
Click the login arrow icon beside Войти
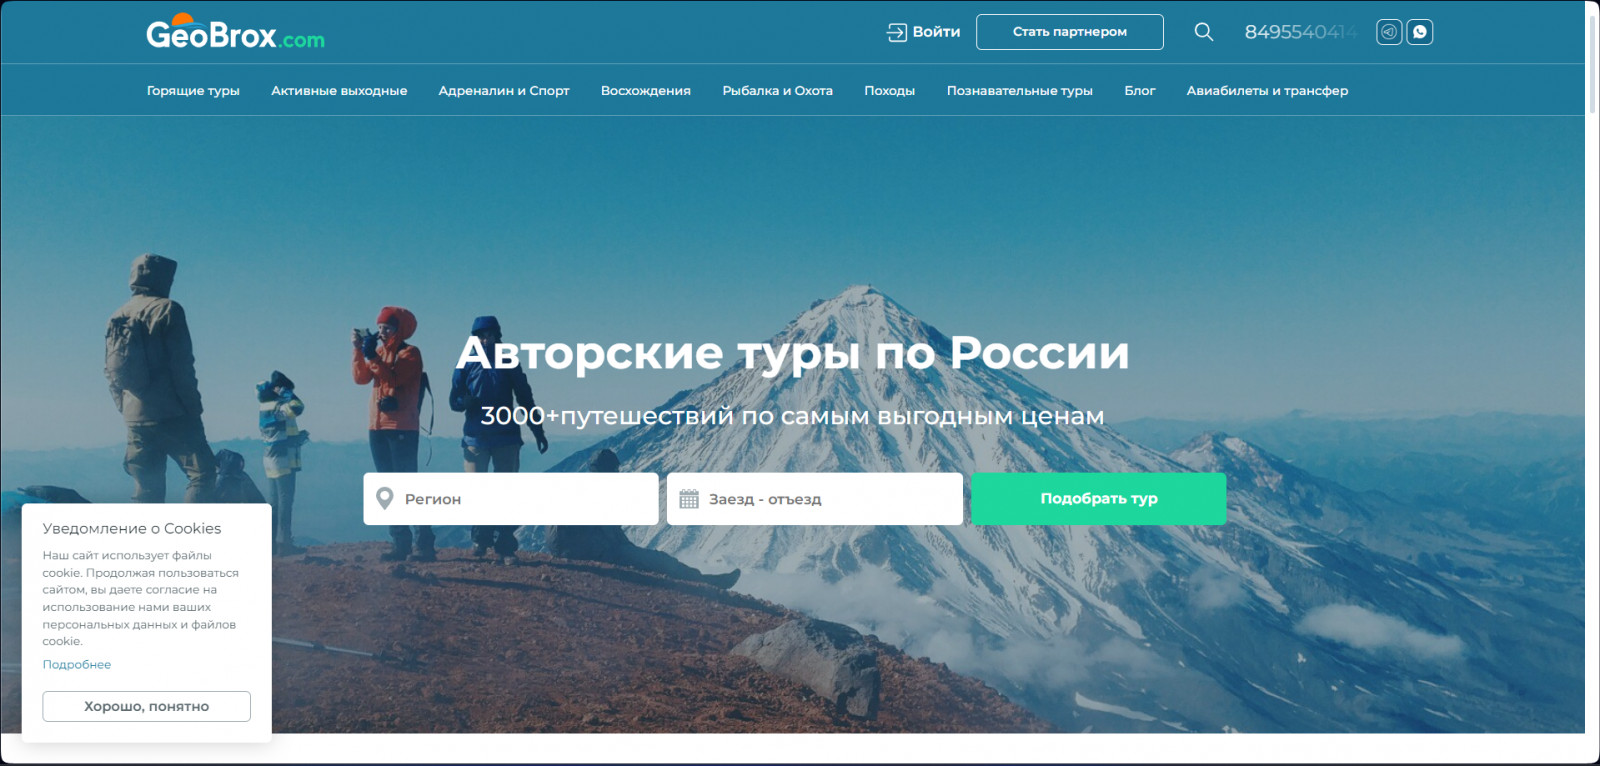tap(896, 32)
